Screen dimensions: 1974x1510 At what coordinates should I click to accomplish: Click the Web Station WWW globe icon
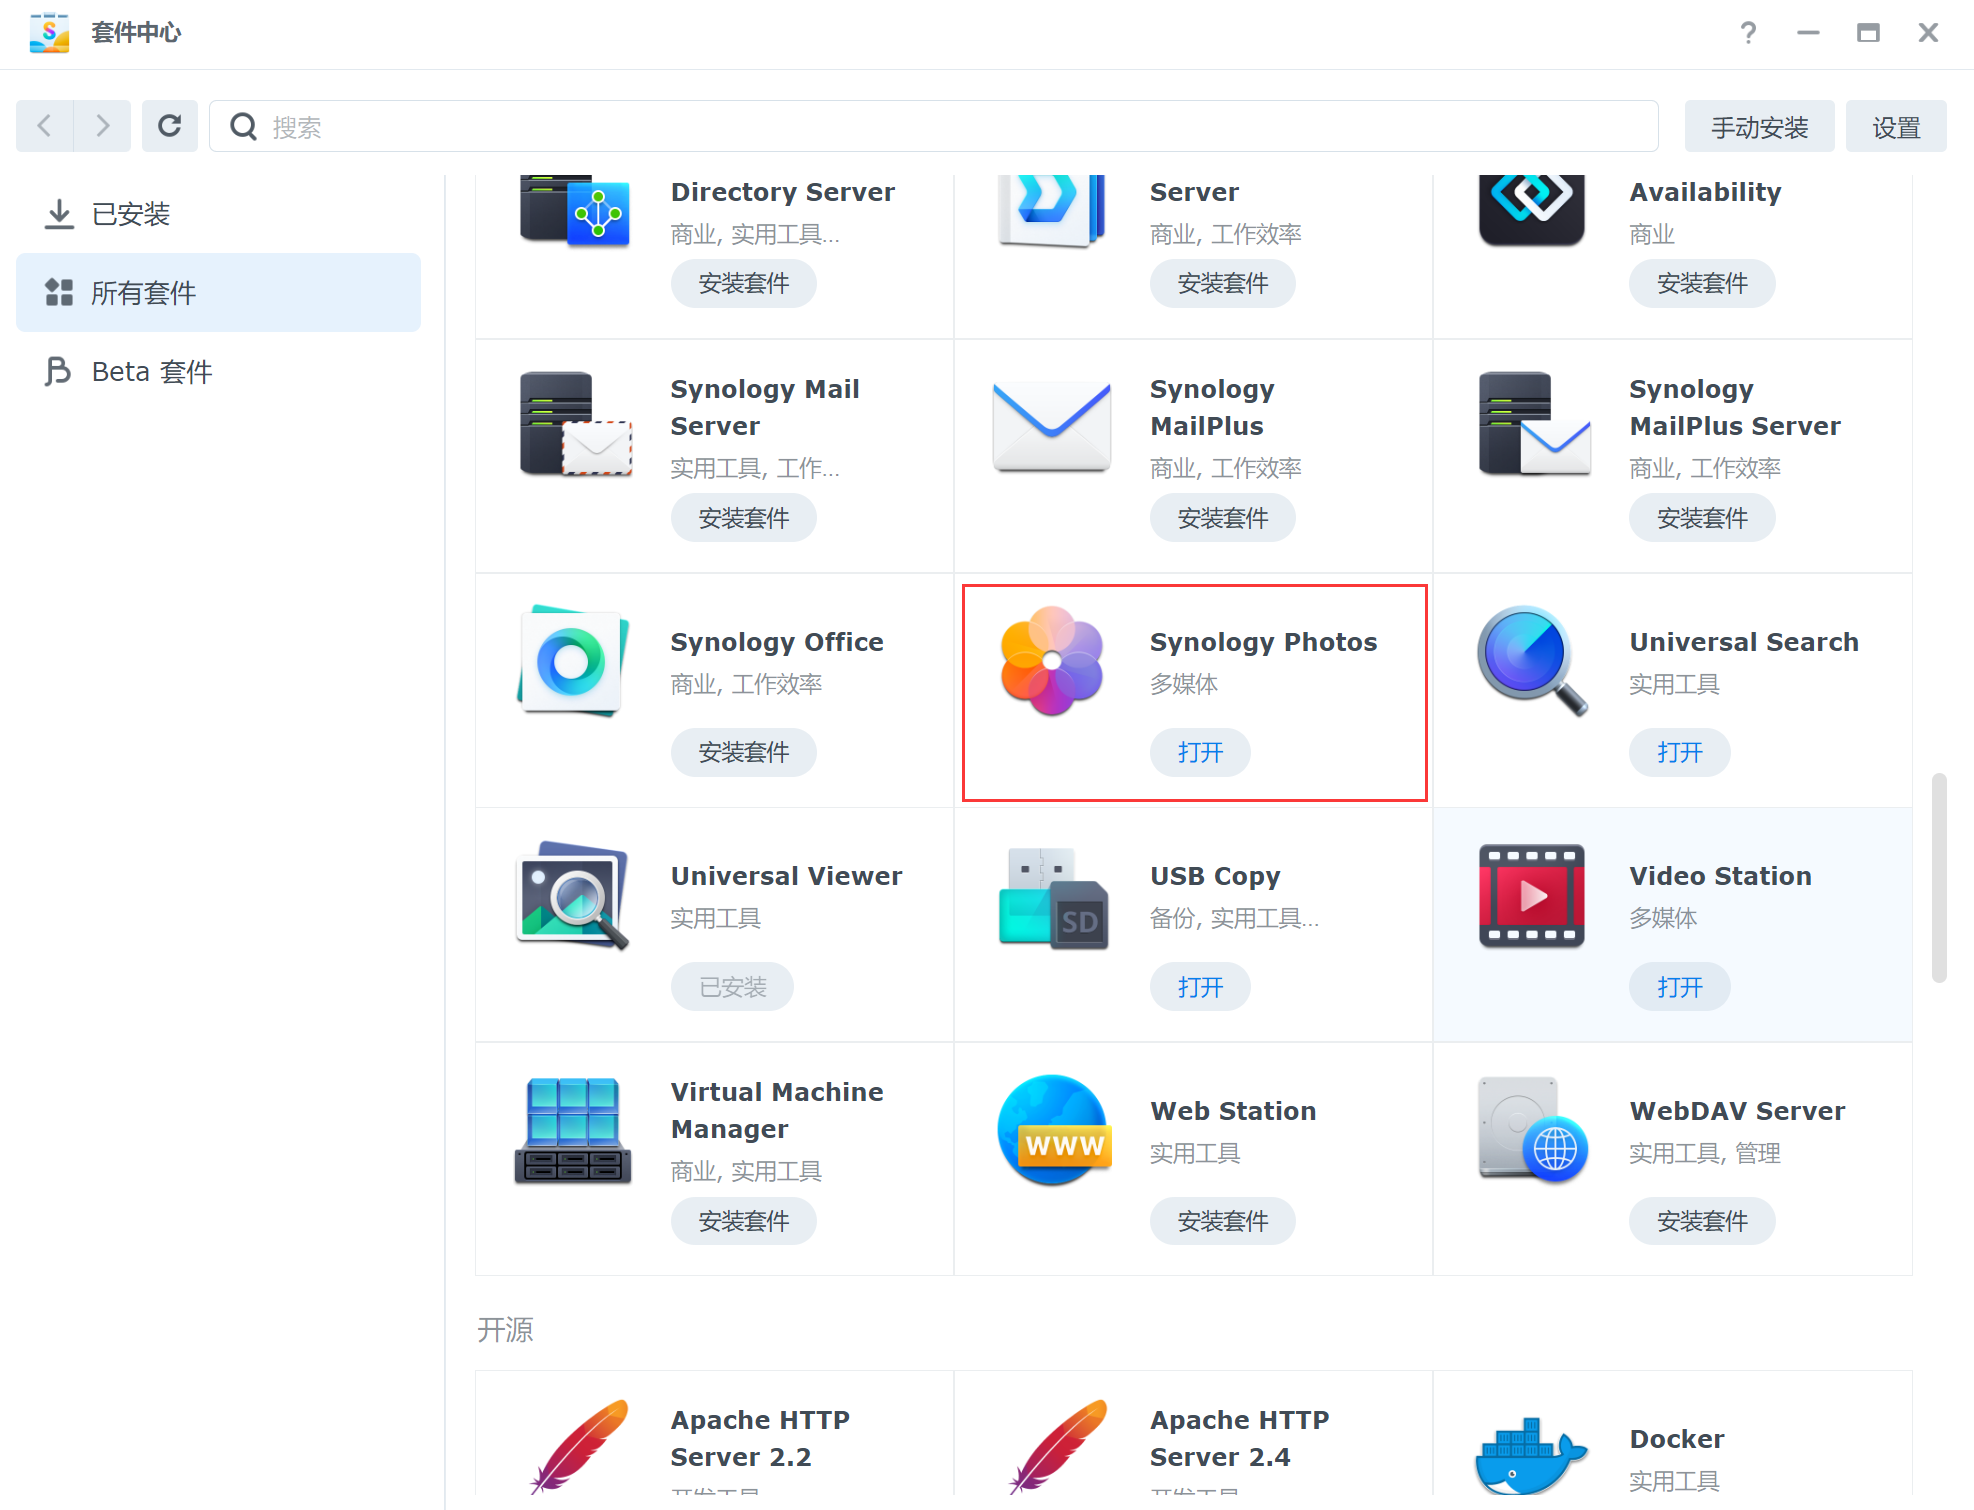tap(1053, 1130)
